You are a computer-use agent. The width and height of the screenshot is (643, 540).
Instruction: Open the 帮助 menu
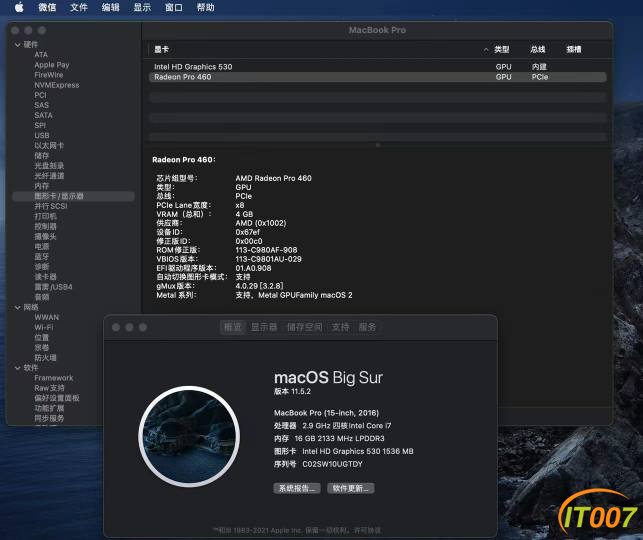coord(205,7)
